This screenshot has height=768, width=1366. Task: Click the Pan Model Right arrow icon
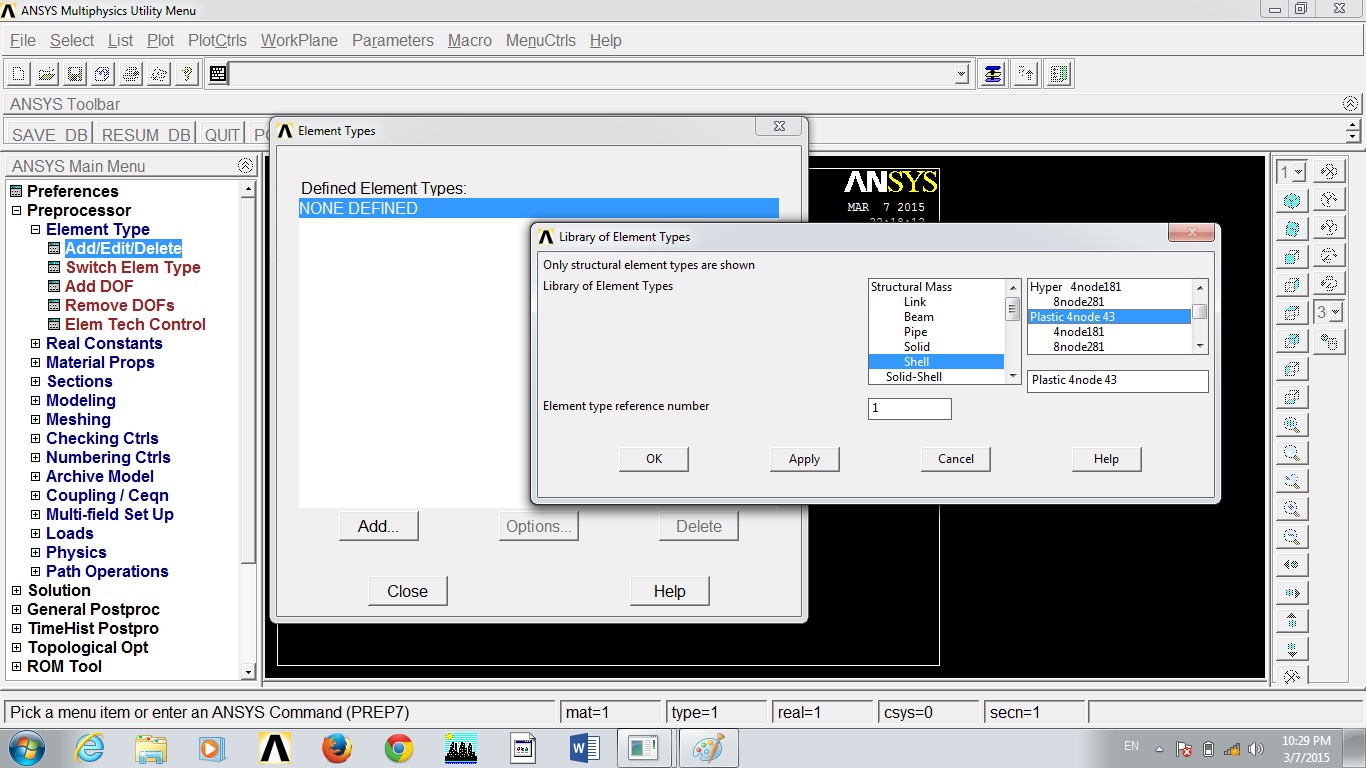tap(1292, 593)
